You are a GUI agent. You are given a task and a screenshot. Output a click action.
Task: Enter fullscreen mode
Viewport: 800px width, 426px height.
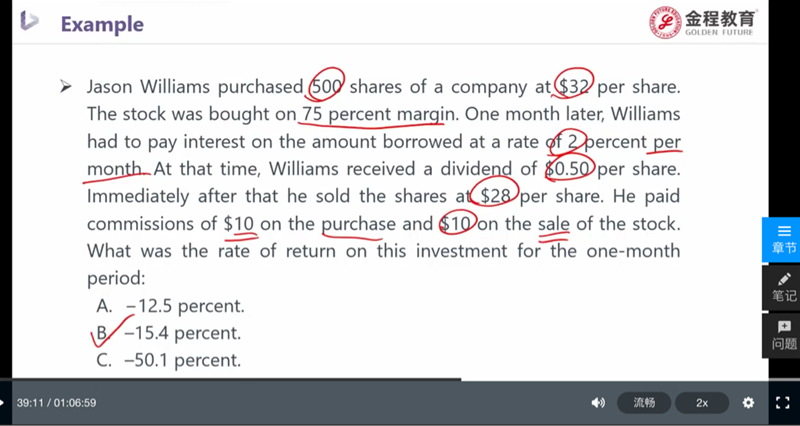[783, 402]
